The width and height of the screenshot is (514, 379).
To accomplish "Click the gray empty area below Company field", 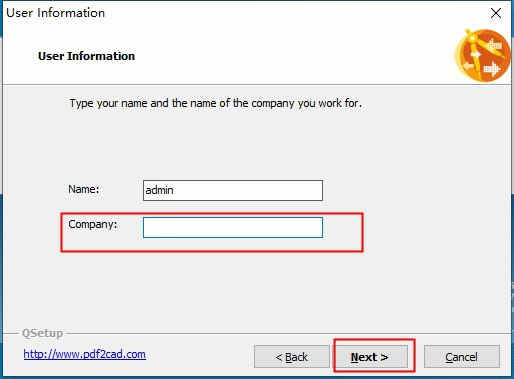I will [x=233, y=287].
